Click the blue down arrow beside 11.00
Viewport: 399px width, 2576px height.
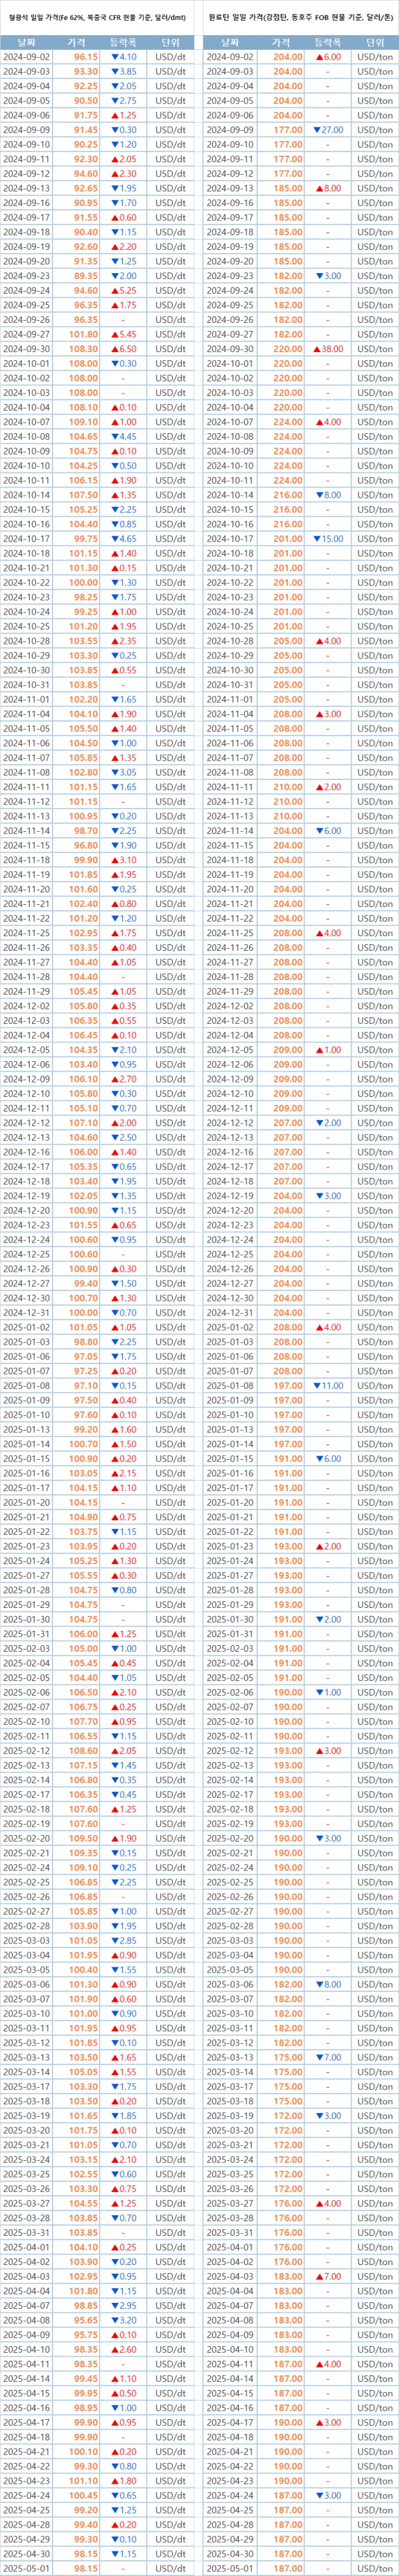pyautogui.click(x=316, y=1386)
